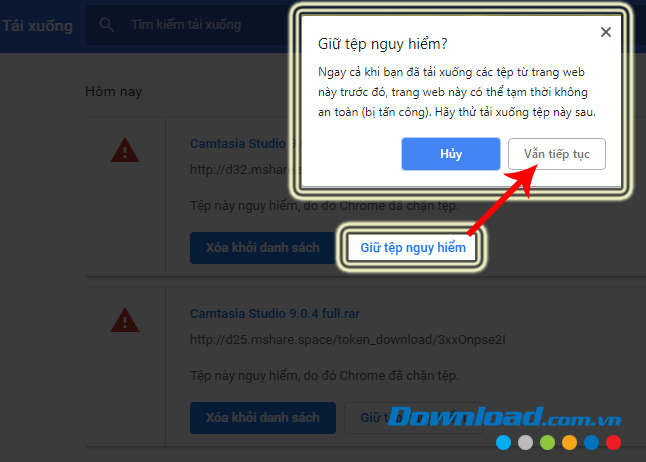Click the Tải xuống page title
This screenshot has width=646, height=462.
point(37,26)
